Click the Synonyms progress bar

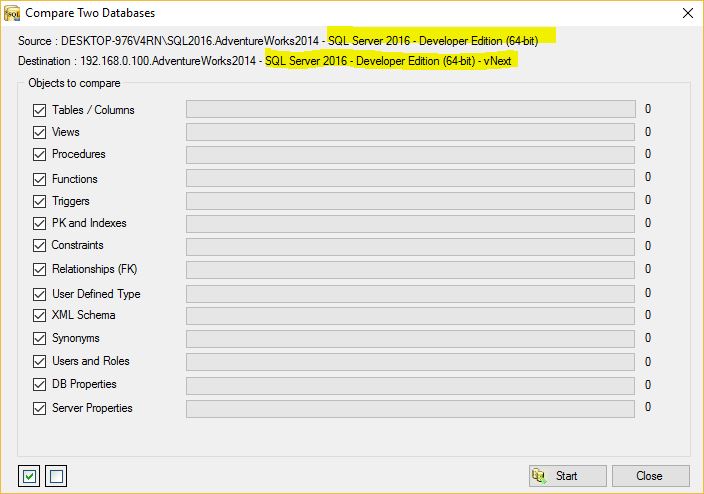click(x=410, y=339)
